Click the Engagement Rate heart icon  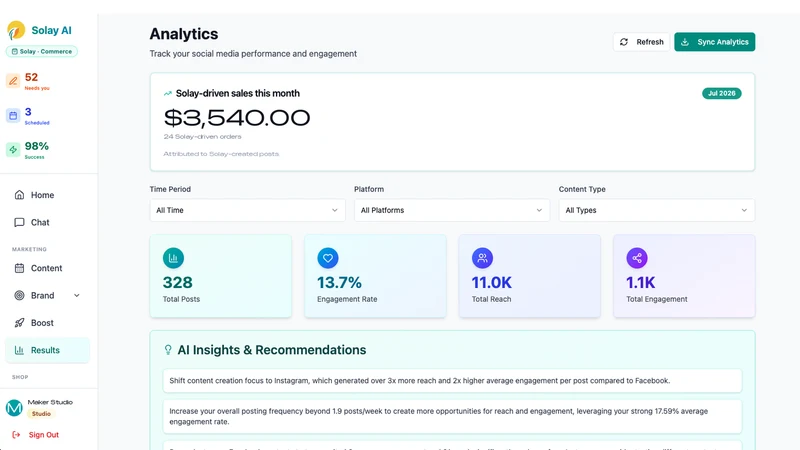point(328,258)
